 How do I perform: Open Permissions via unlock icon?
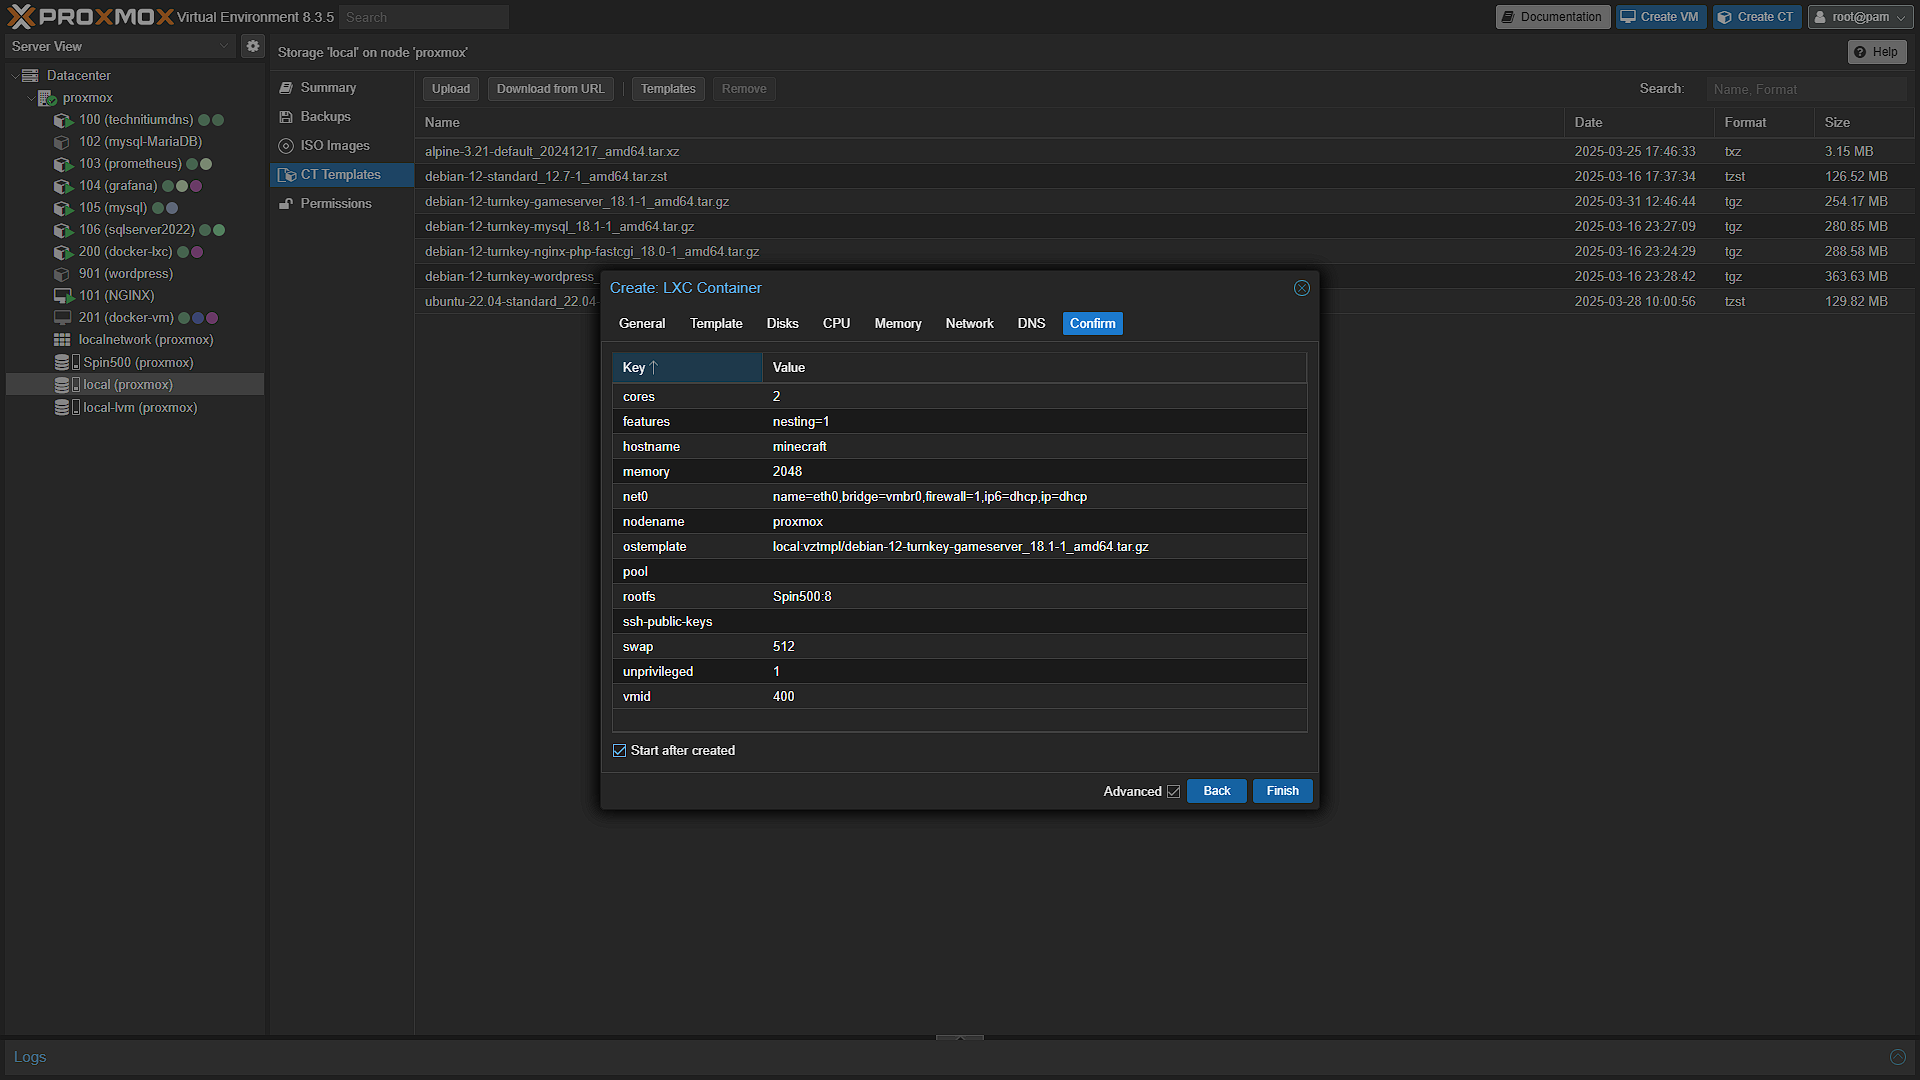coord(286,204)
